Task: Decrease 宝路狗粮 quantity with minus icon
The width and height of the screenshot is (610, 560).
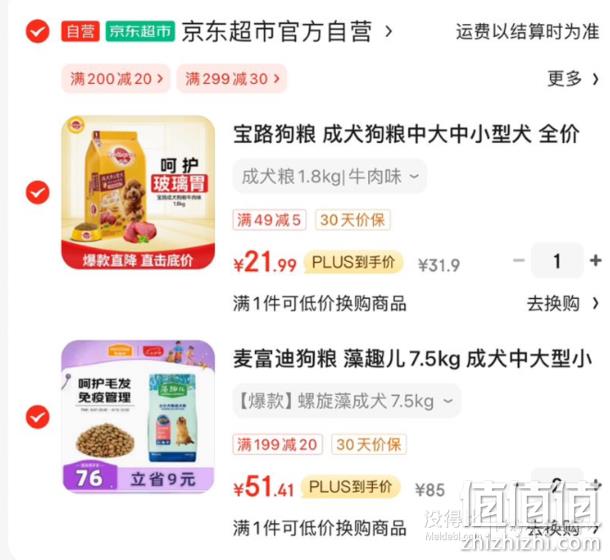Action: coord(519,260)
